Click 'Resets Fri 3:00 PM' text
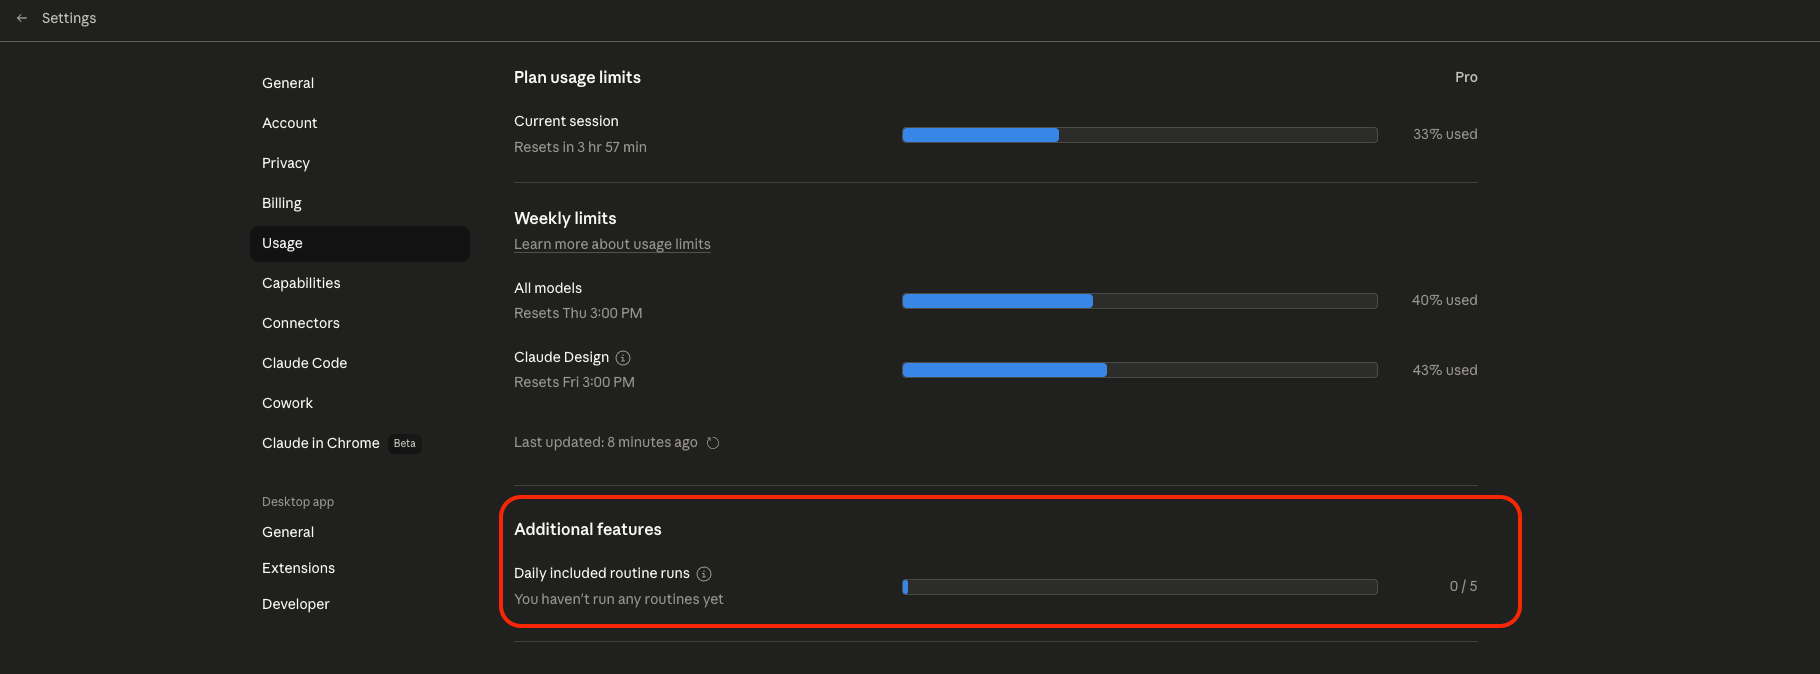This screenshot has height=674, width=1820. point(574,382)
